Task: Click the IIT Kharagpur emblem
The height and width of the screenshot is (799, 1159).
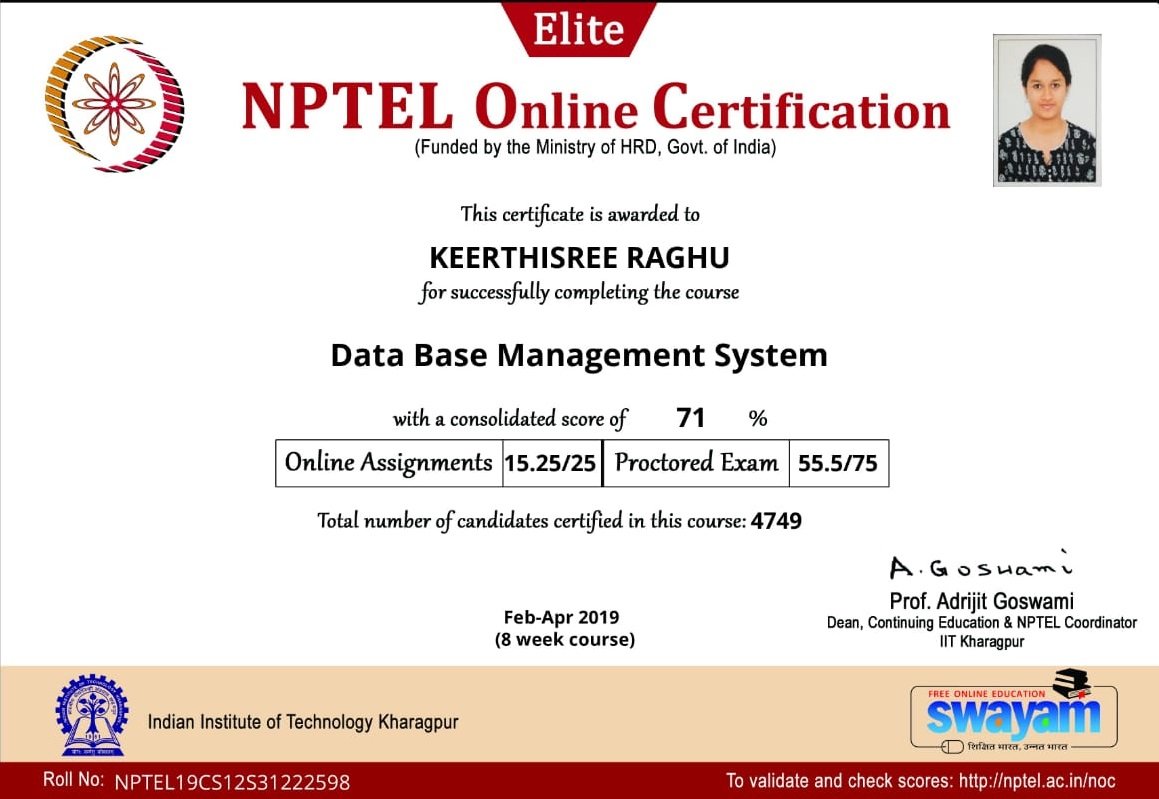Action: point(92,715)
